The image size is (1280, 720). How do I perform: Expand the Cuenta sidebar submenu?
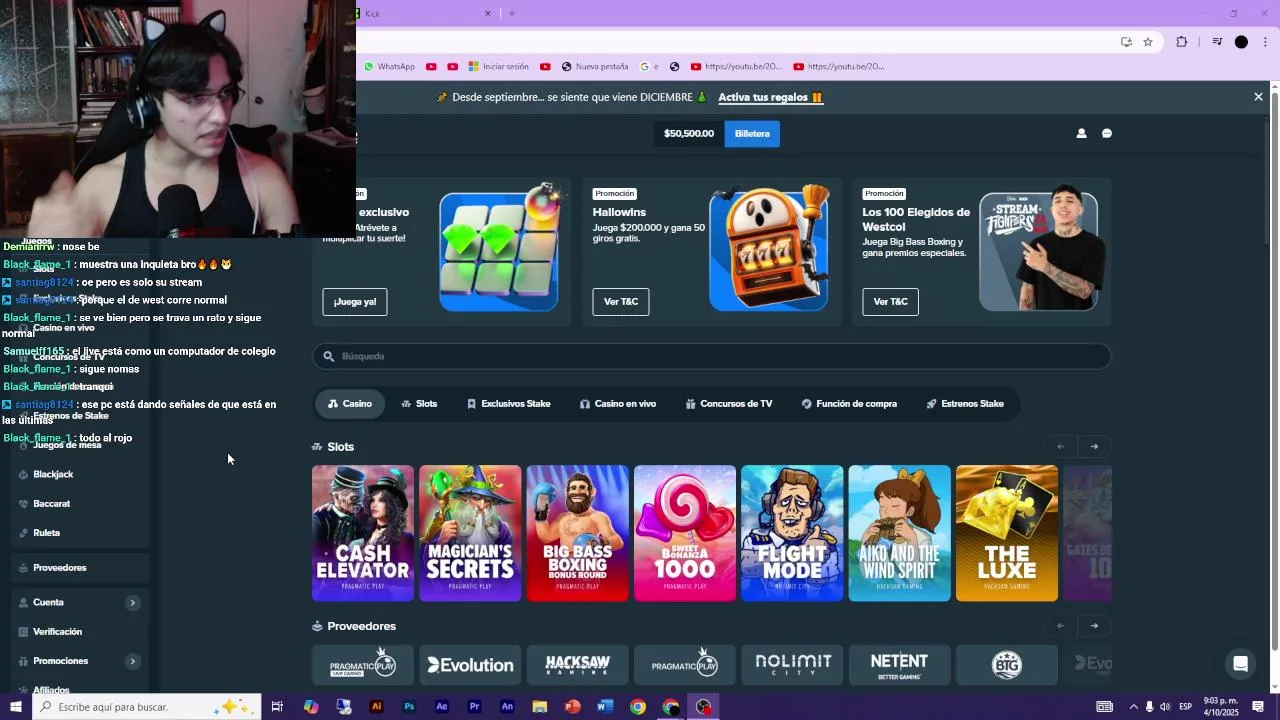point(132,603)
